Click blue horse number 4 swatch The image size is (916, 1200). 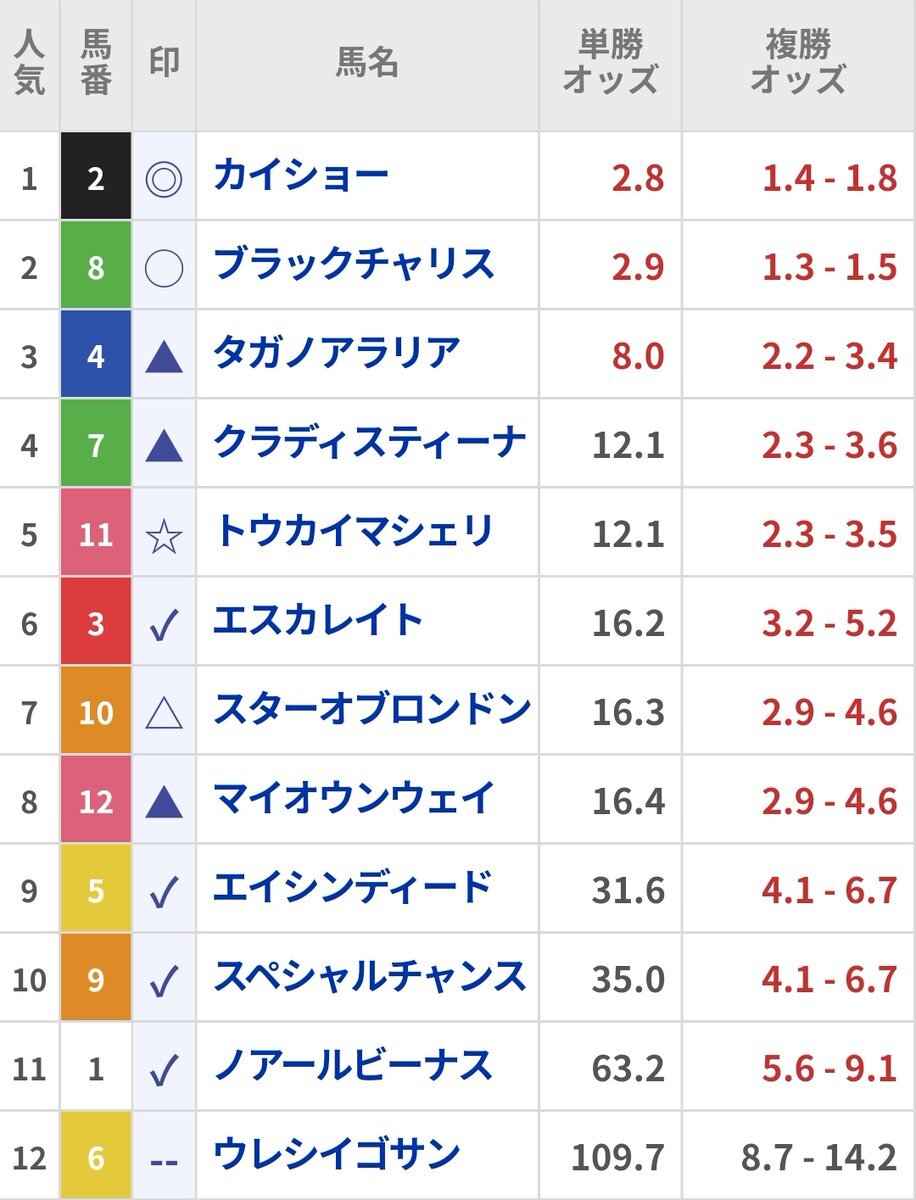point(96,354)
